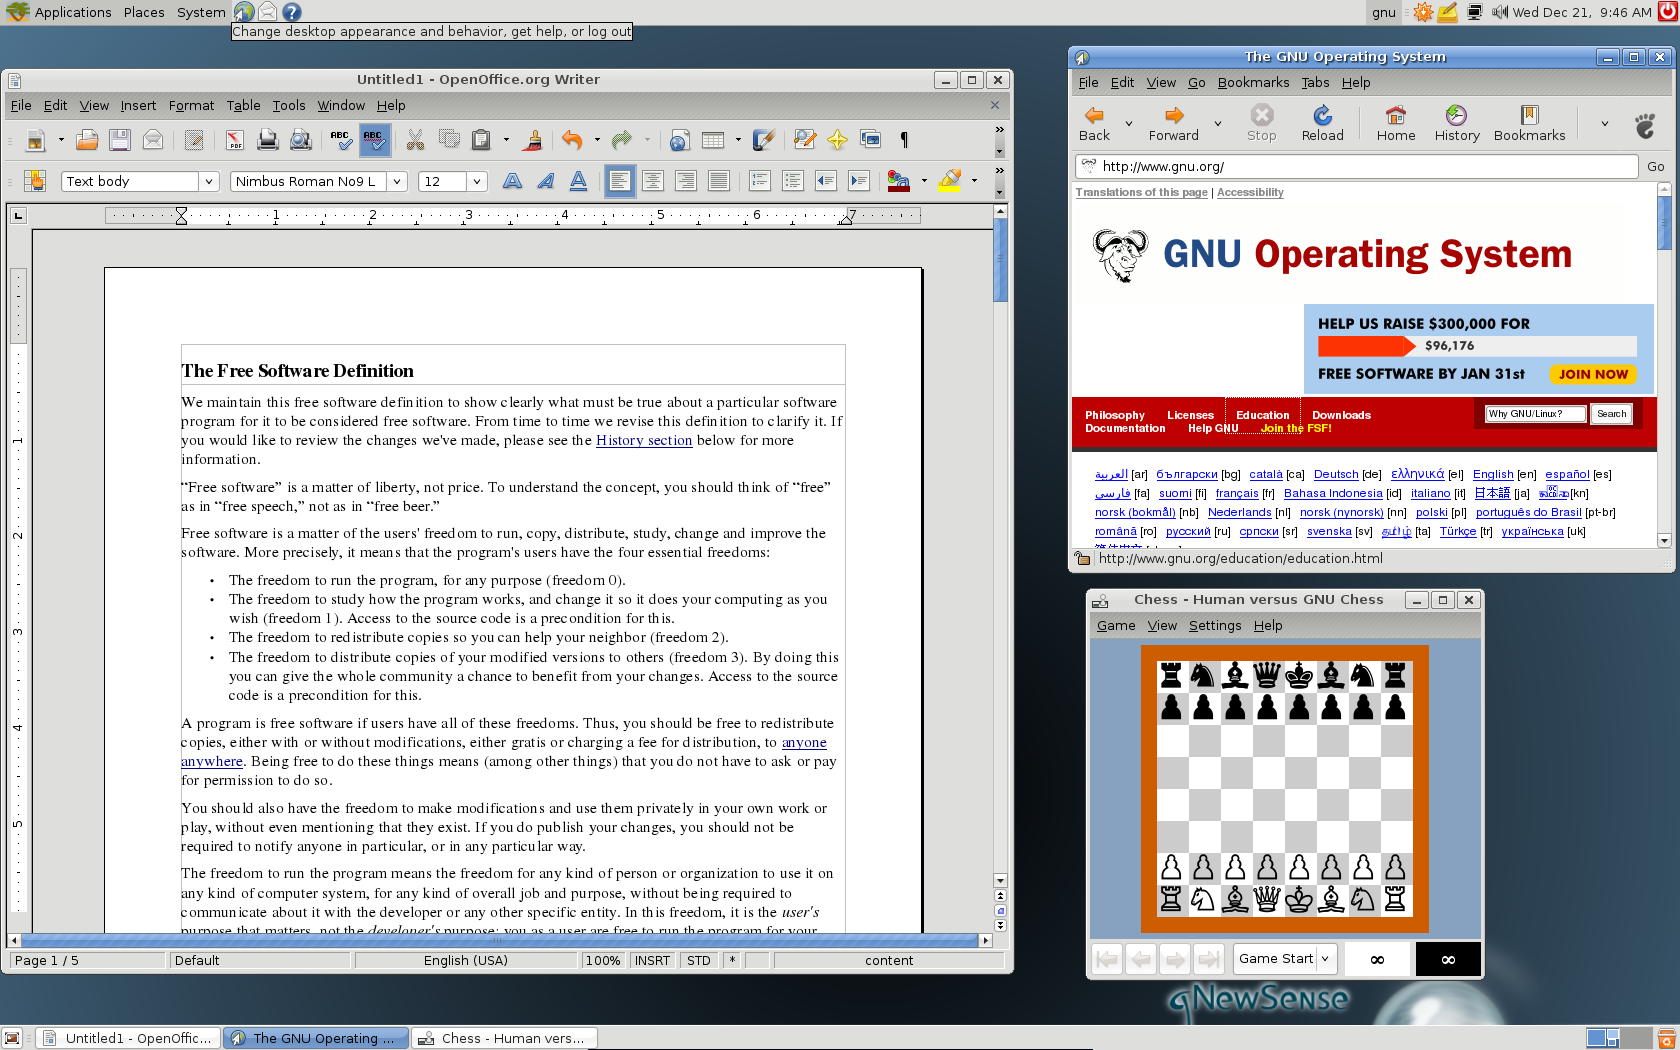
Task: Paste clipboard into Writer
Action: 481,140
